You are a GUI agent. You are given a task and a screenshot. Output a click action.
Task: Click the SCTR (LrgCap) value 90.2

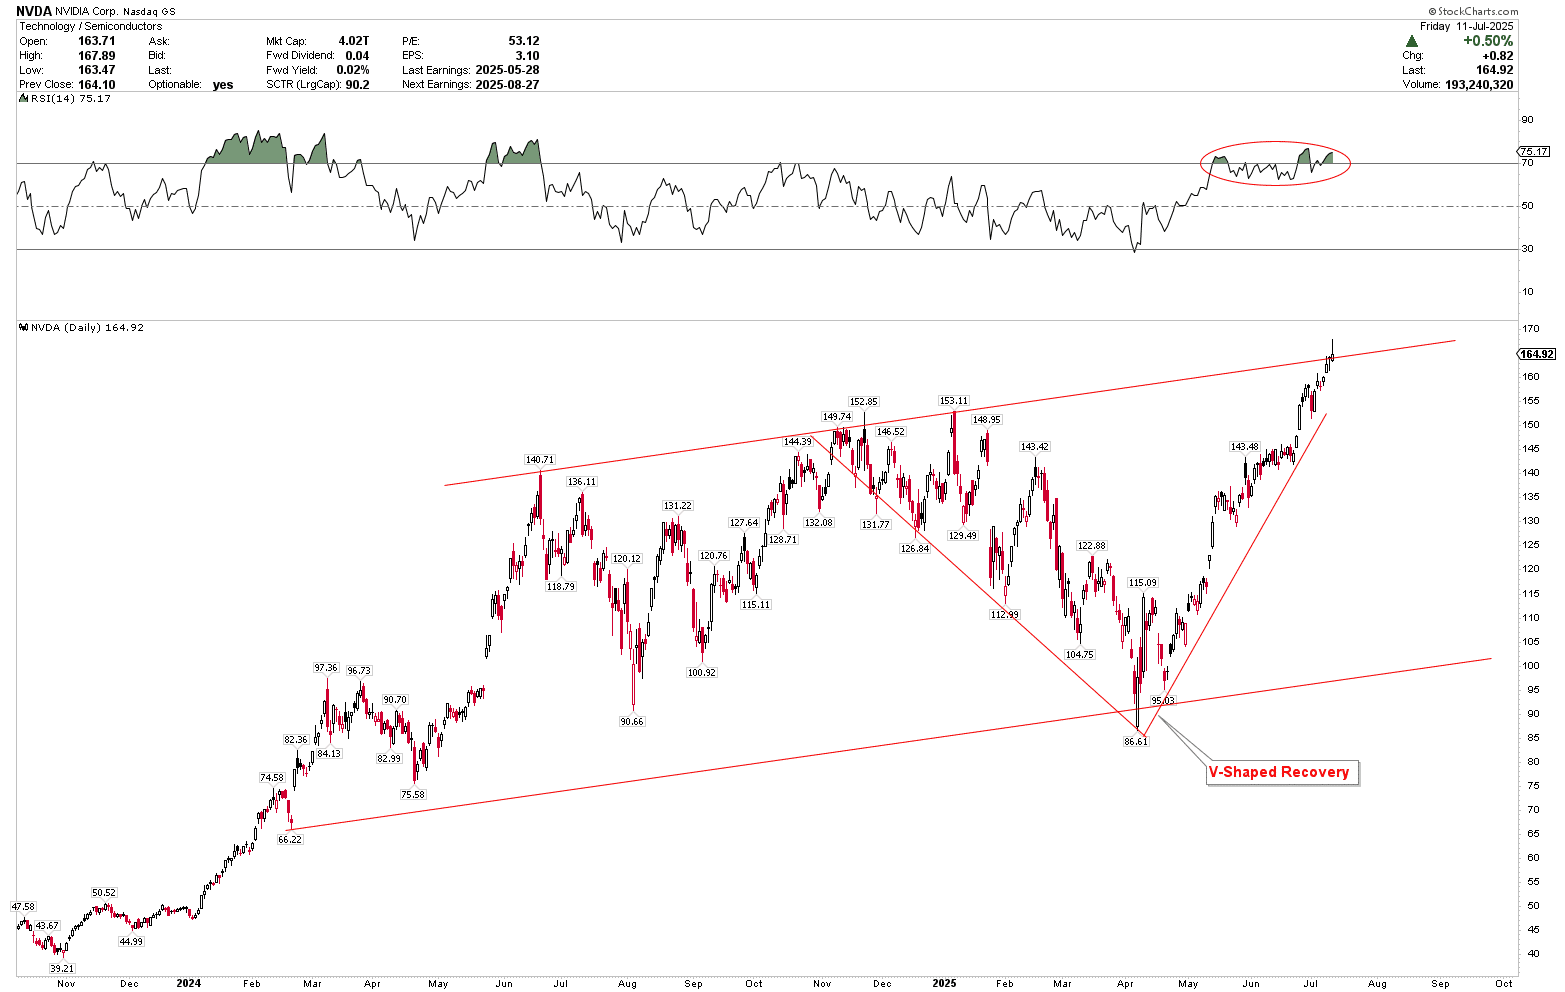(357, 84)
